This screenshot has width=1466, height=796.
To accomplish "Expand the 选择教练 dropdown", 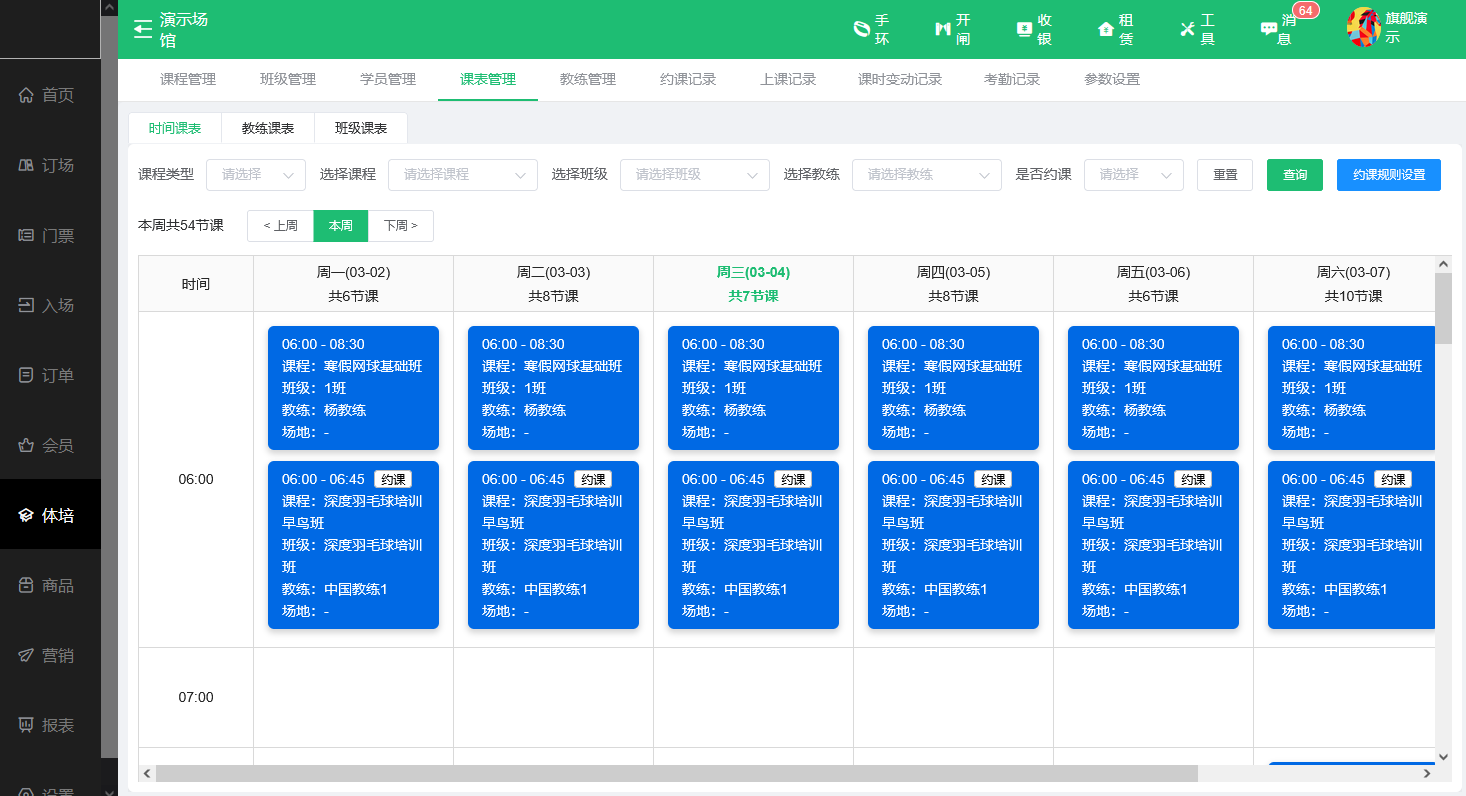I will pos(926,174).
